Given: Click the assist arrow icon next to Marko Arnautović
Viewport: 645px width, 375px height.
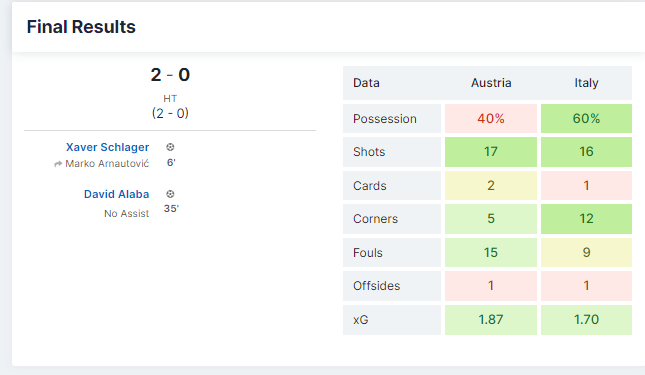Looking at the screenshot, I should tap(58, 164).
